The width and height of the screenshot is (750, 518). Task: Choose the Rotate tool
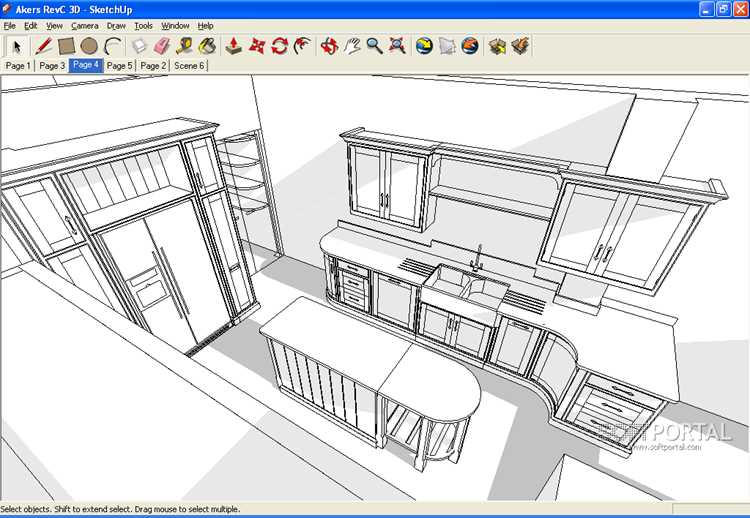279,46
